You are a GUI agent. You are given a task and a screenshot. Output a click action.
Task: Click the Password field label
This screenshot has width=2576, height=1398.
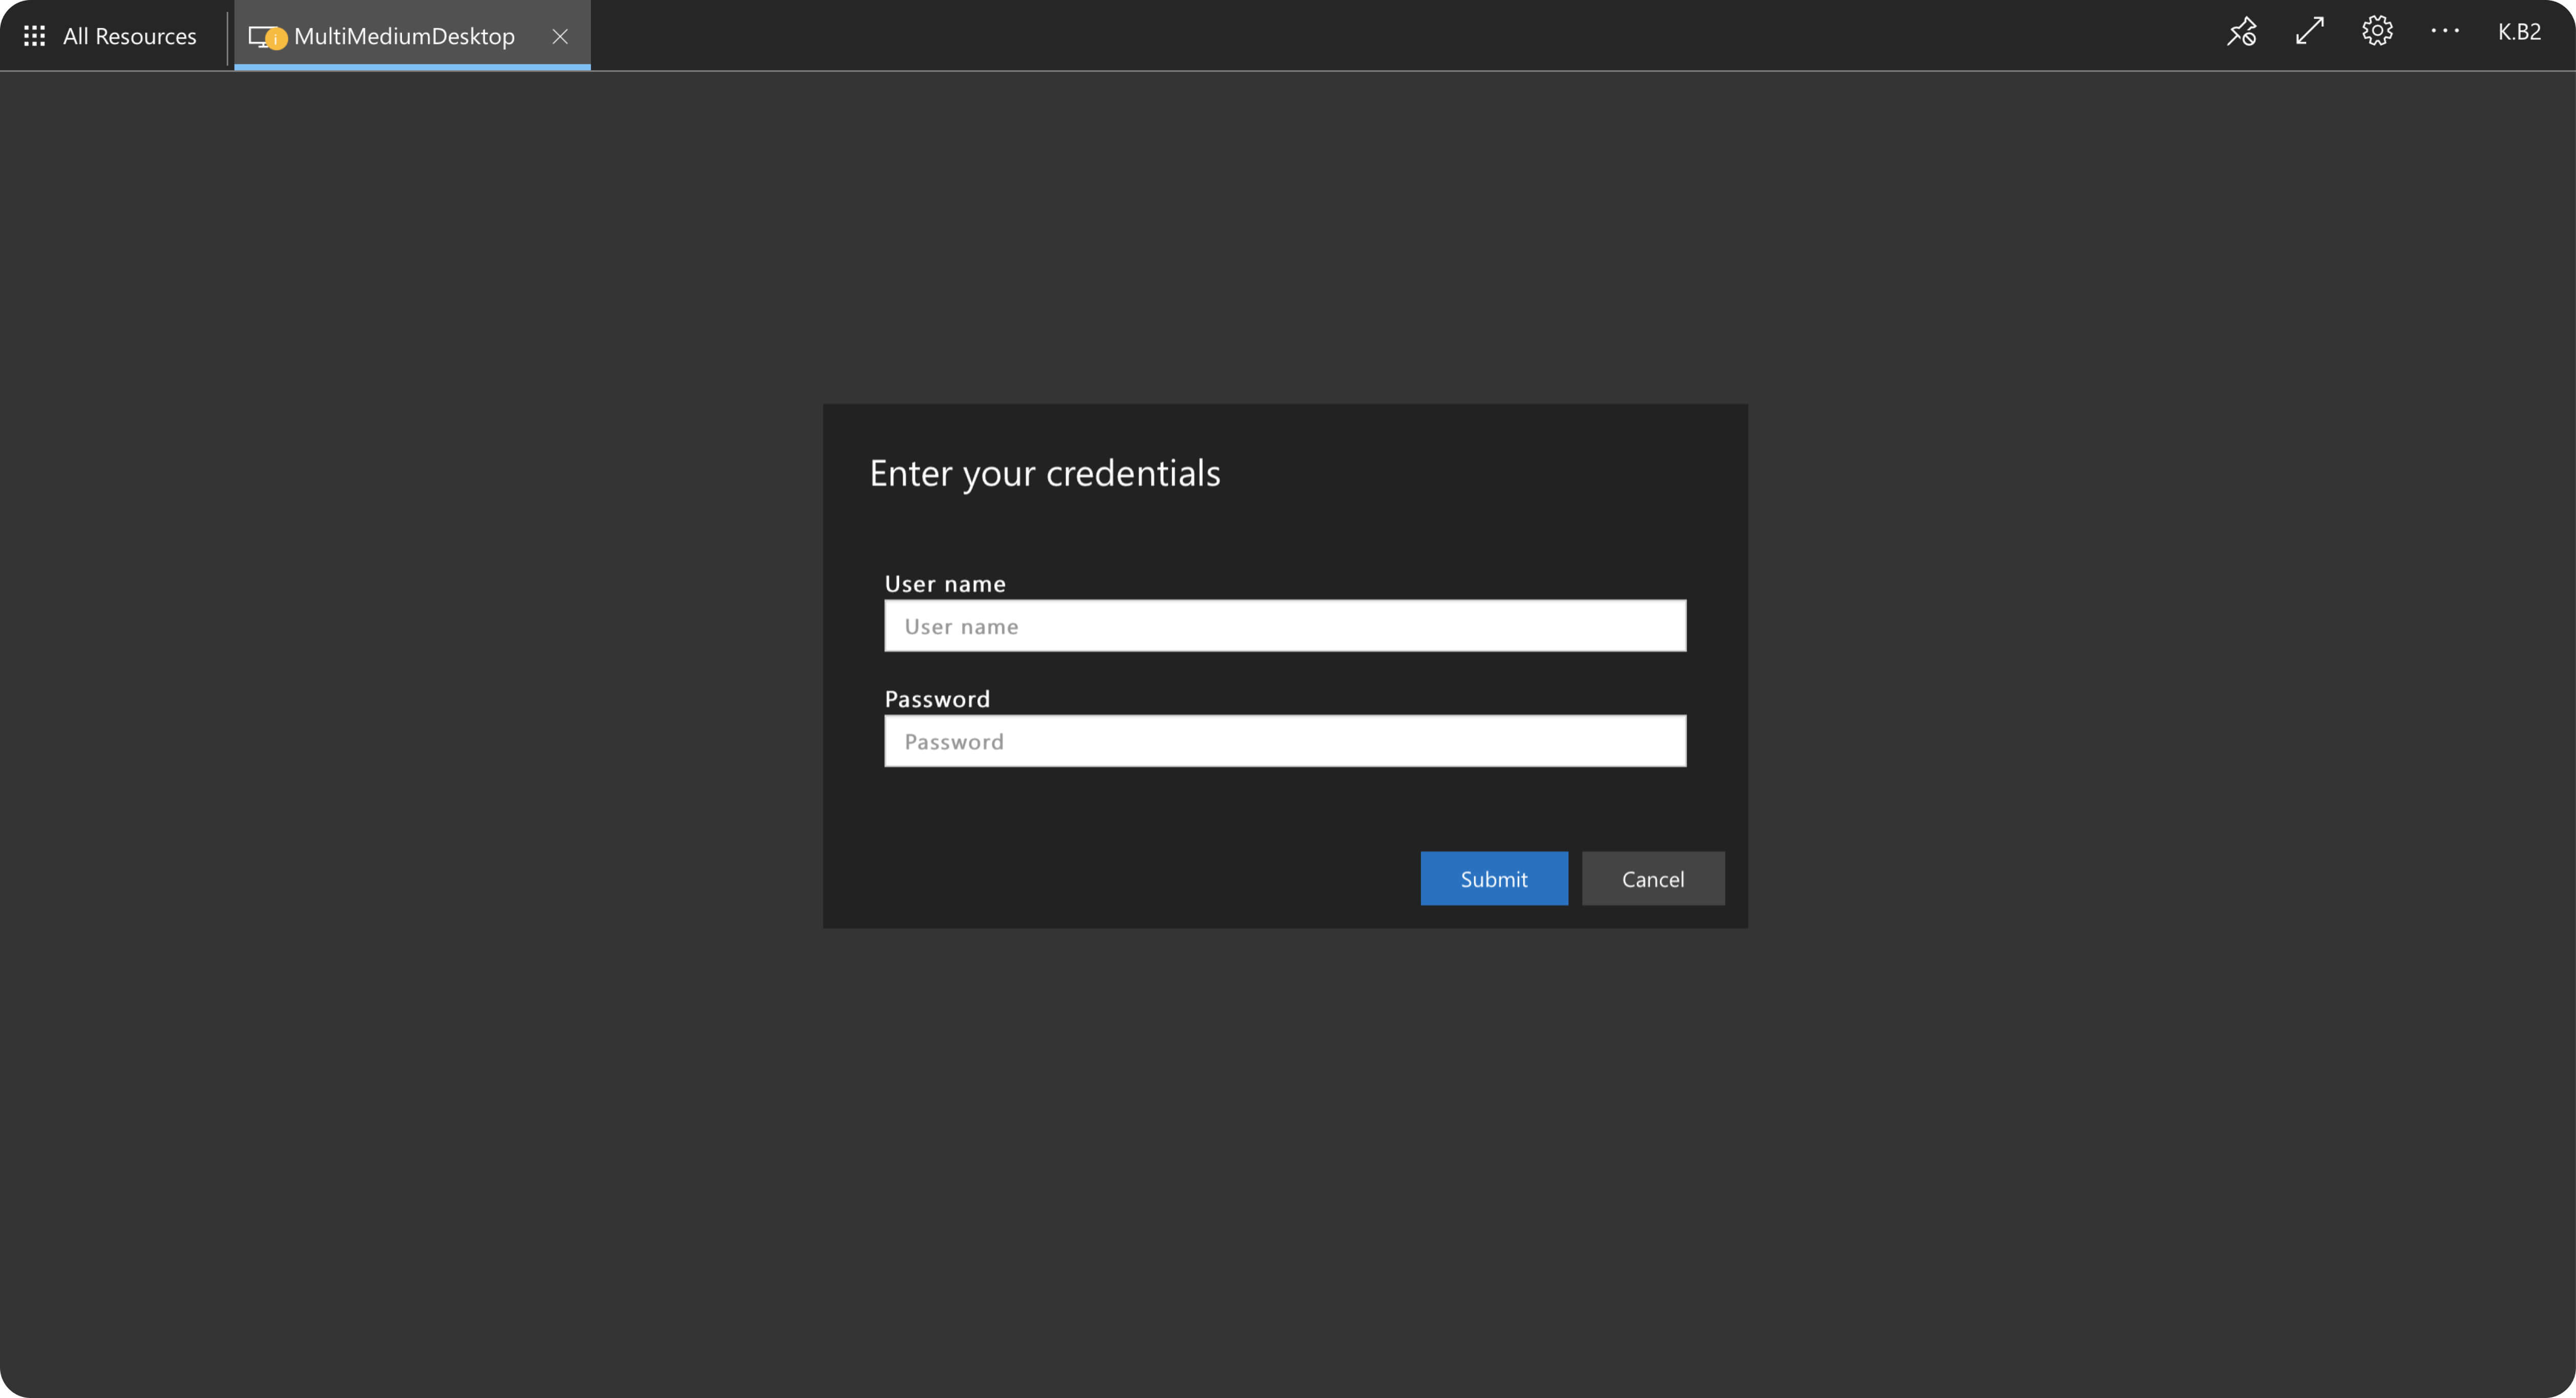(937, 699)
